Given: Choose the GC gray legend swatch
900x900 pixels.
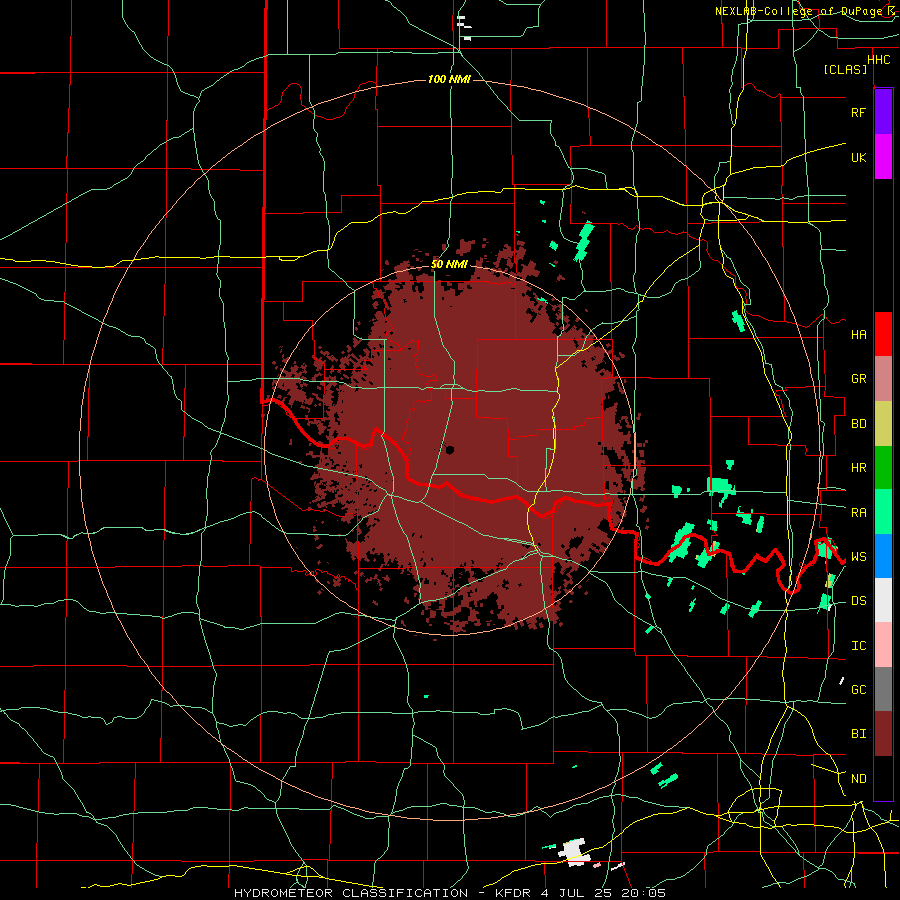Looking at the screenshot, I should (883, 689).
